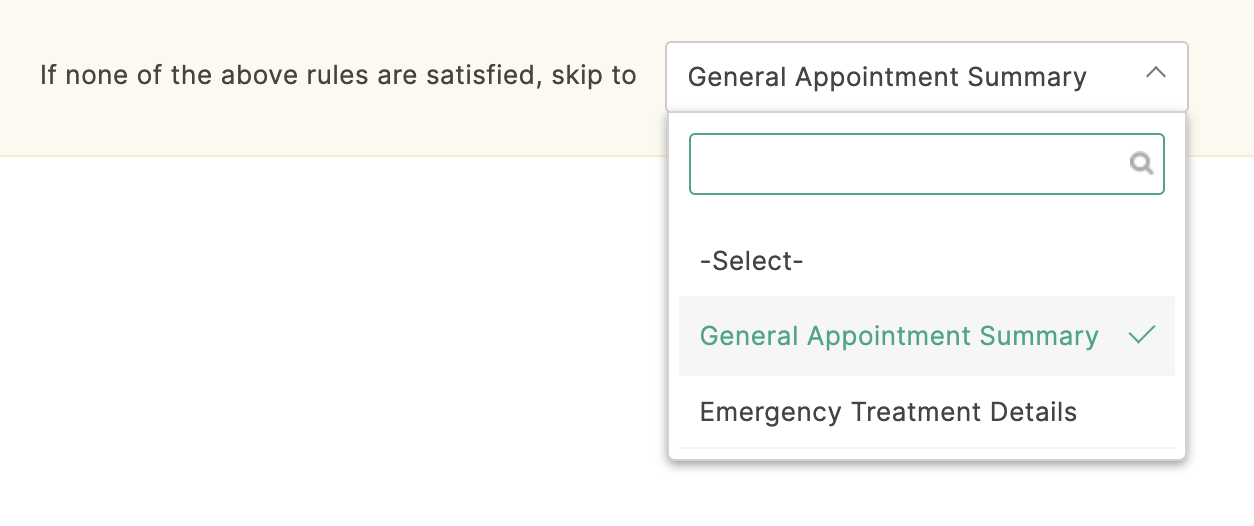Click the green checkmark beside selected option
The height and width of the screenshot is (526, 1254).
pyautogui.click(x=1141, y=336)
